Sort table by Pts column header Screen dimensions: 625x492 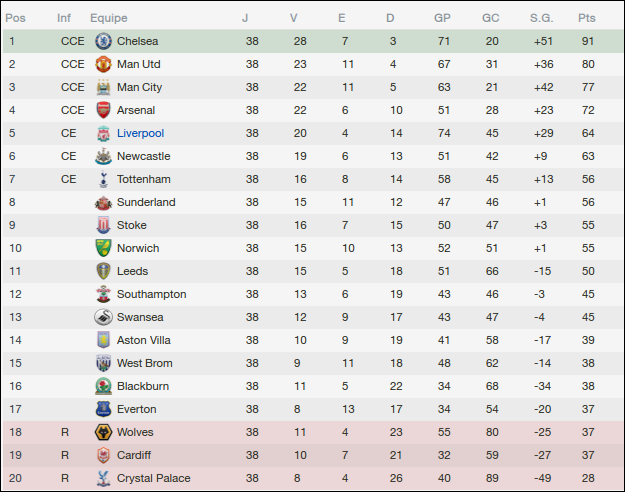(x=587, y=18)
